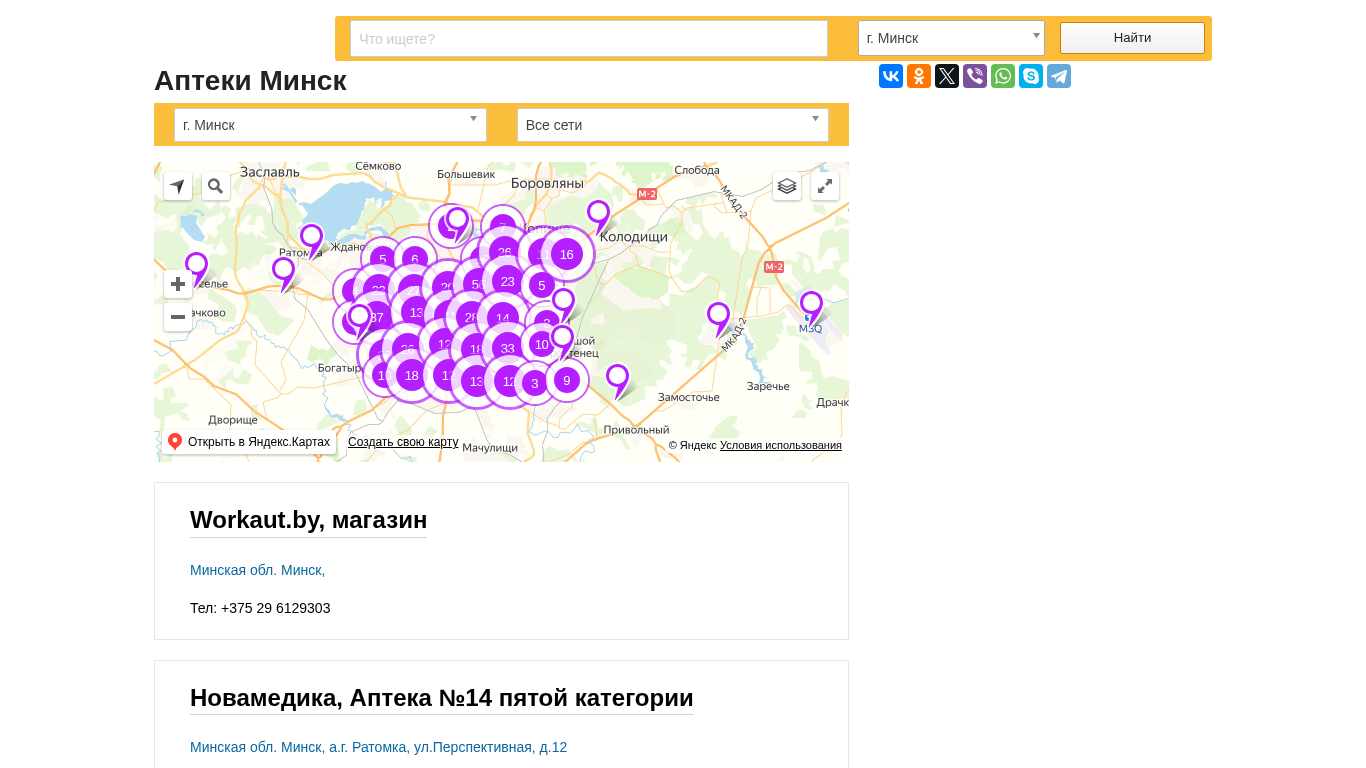Zoom in on the map
This screenshot has width=1366, height=768.
coord(178,284)
